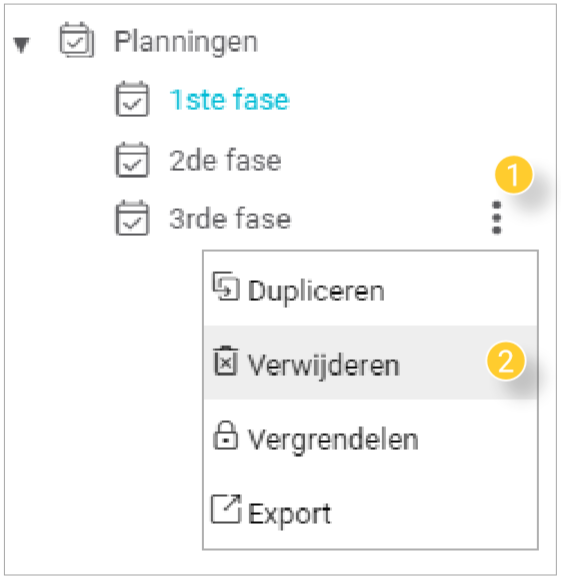The height and width of the screenshot is (580, 561).
Task: Select the Planningen root label
Action: click(186, 43)
